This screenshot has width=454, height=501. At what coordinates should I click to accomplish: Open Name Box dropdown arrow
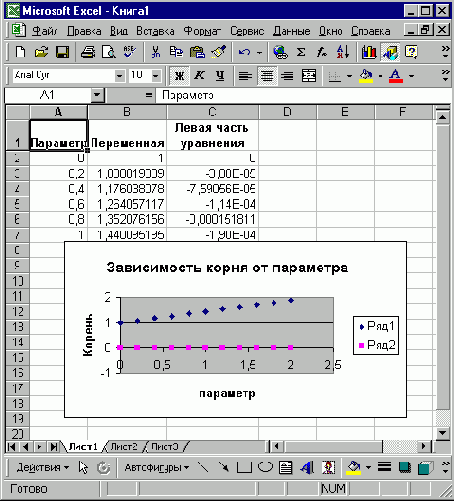97,95
